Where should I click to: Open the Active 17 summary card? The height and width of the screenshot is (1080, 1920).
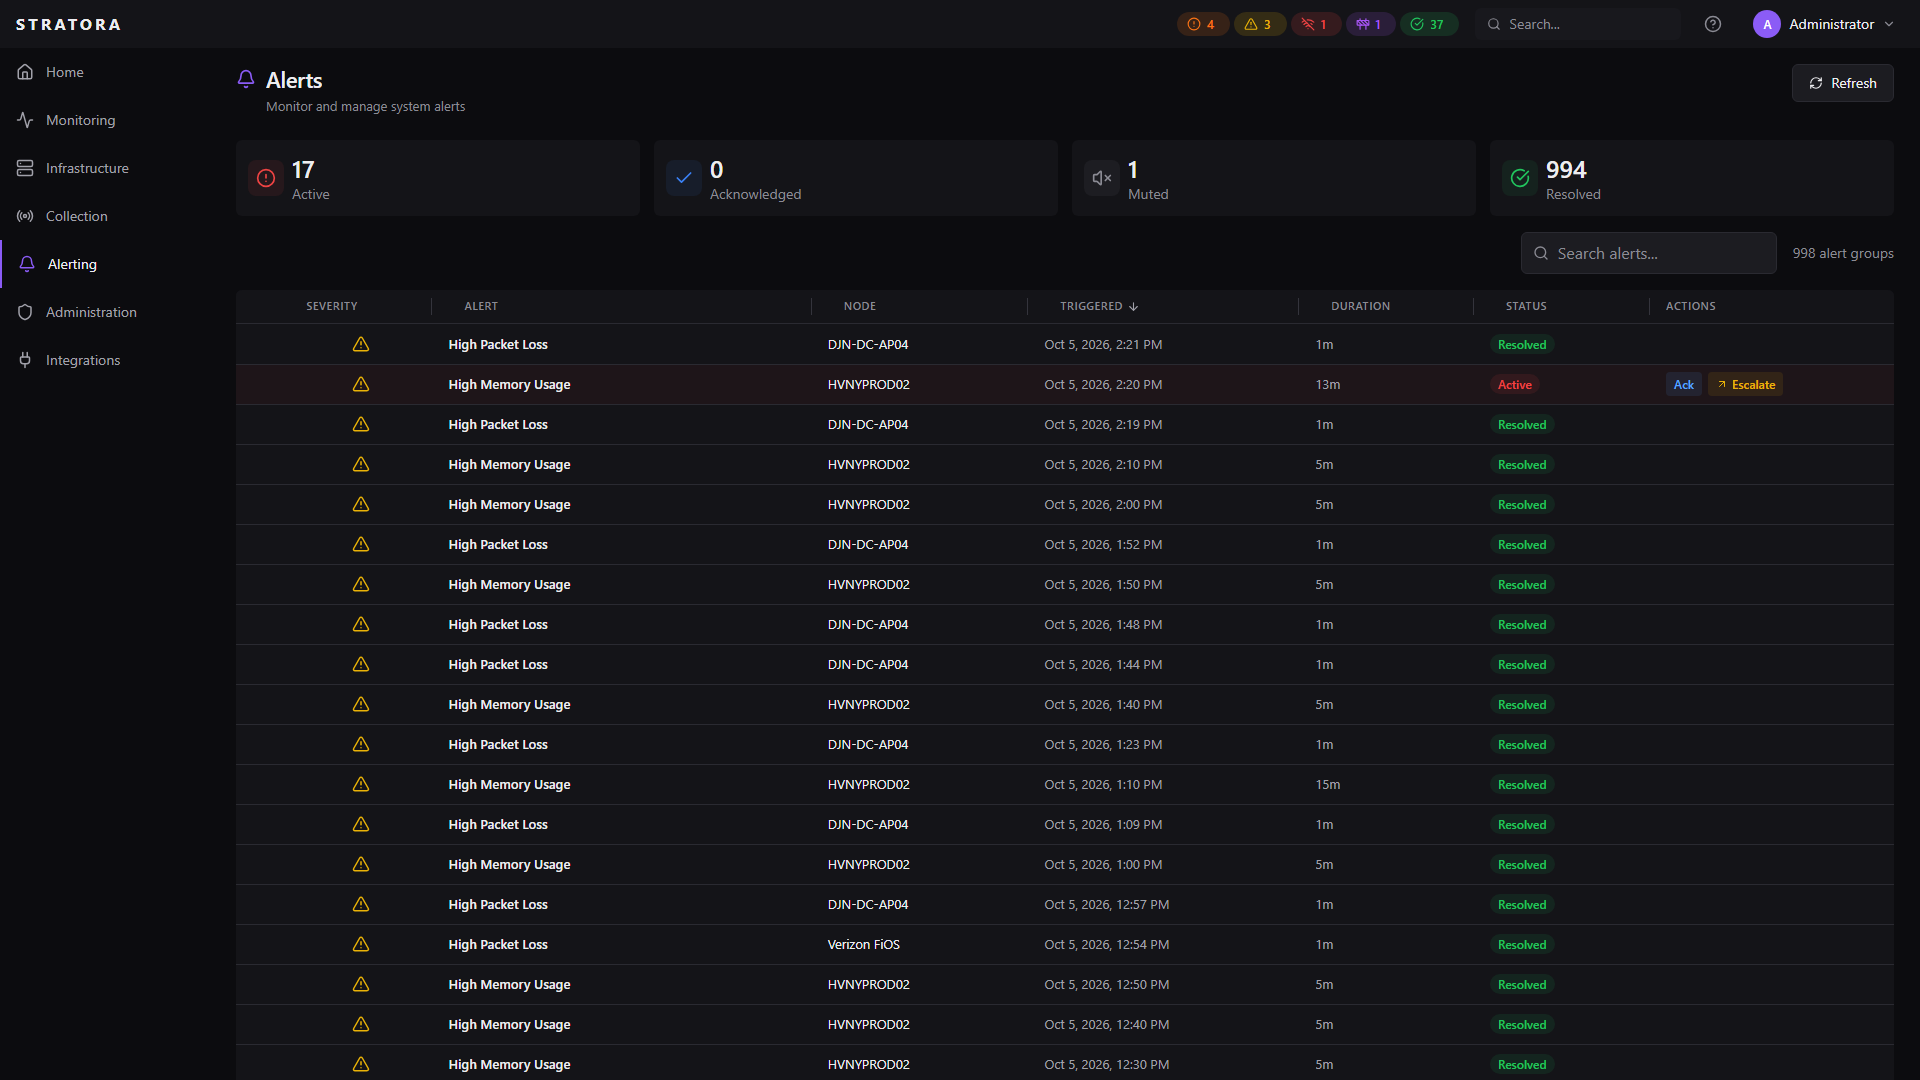point(438,178)
